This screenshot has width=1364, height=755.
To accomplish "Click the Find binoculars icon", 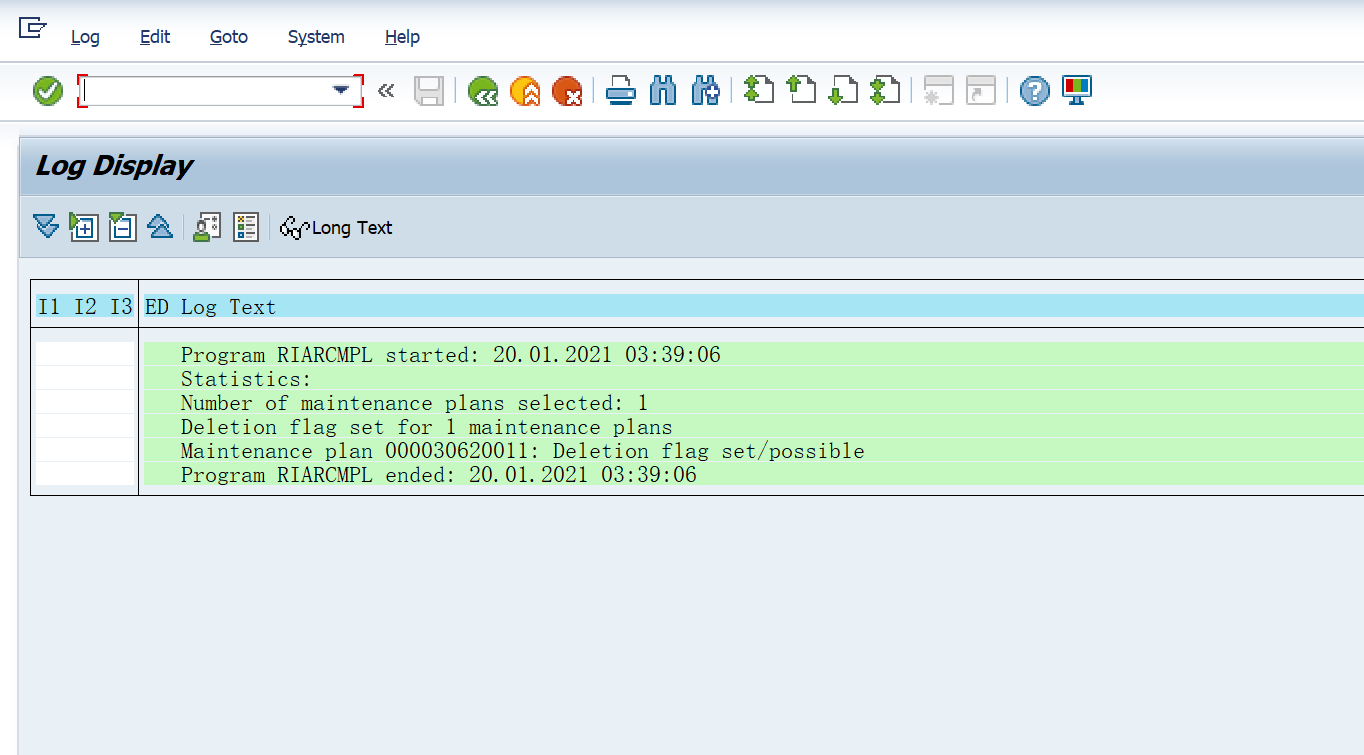I will pos(663,92).
